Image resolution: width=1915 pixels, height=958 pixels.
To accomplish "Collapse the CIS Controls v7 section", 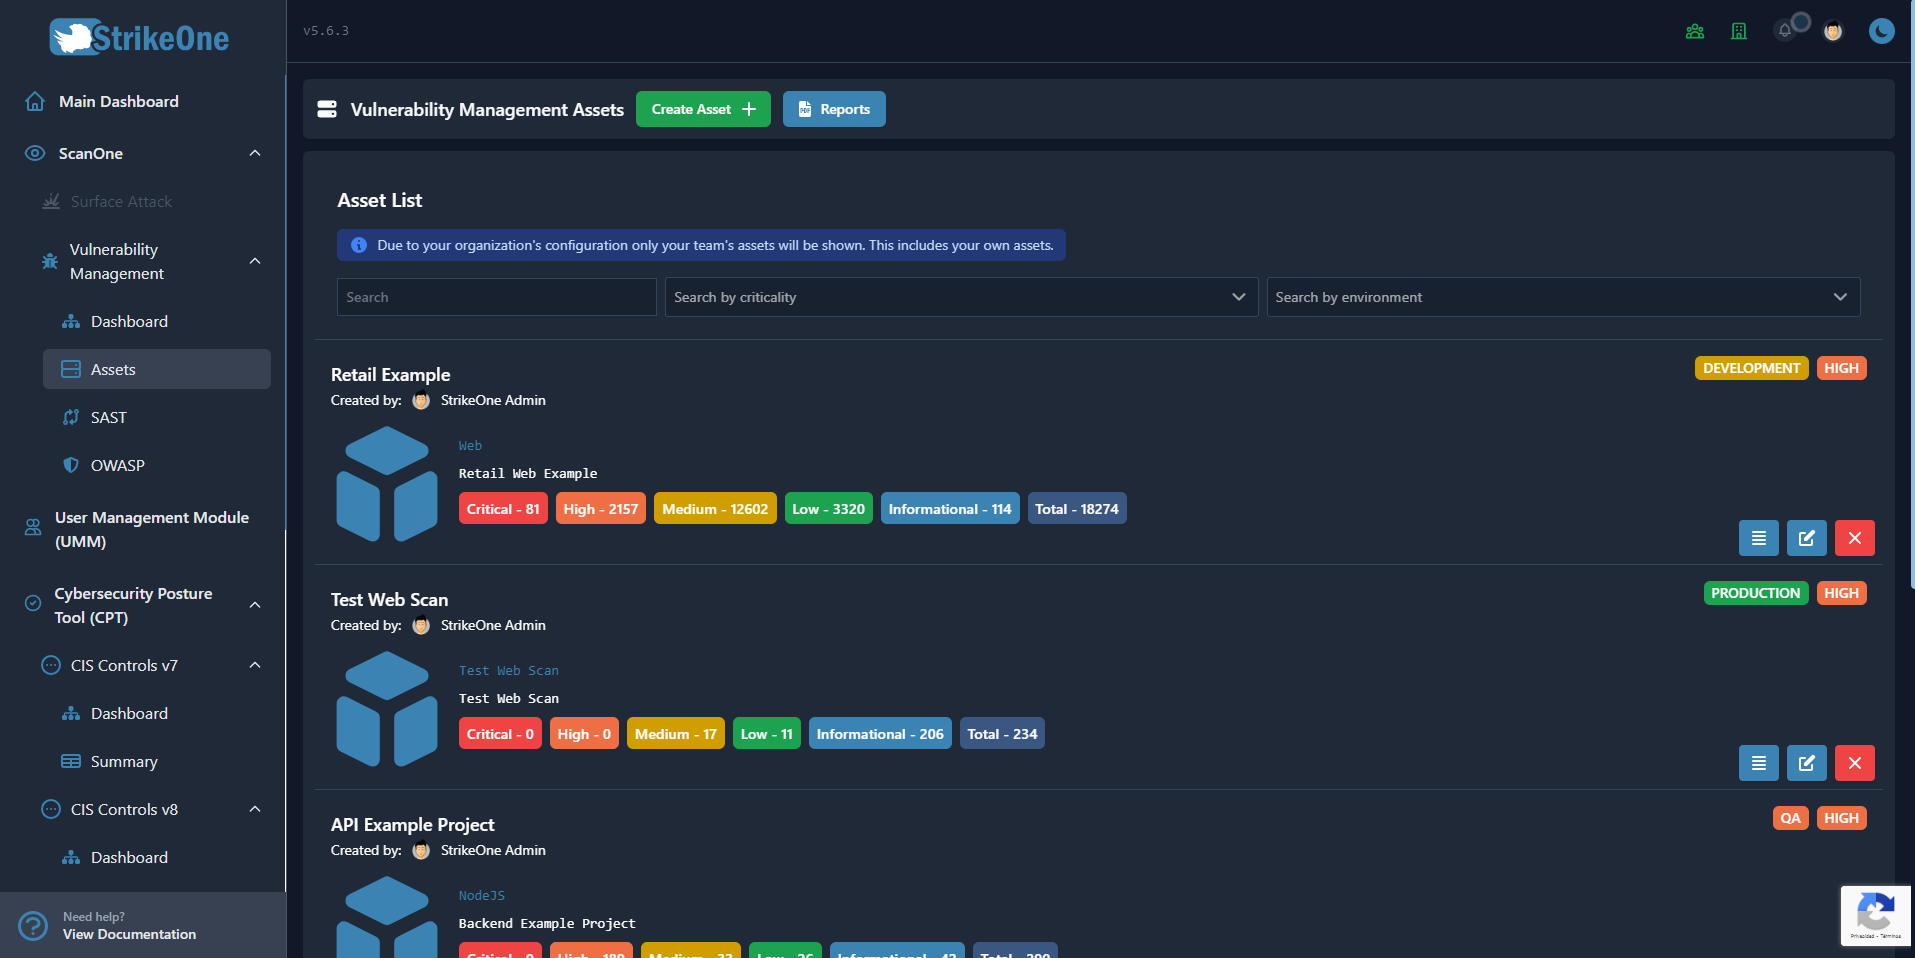I will coord(255,665).
